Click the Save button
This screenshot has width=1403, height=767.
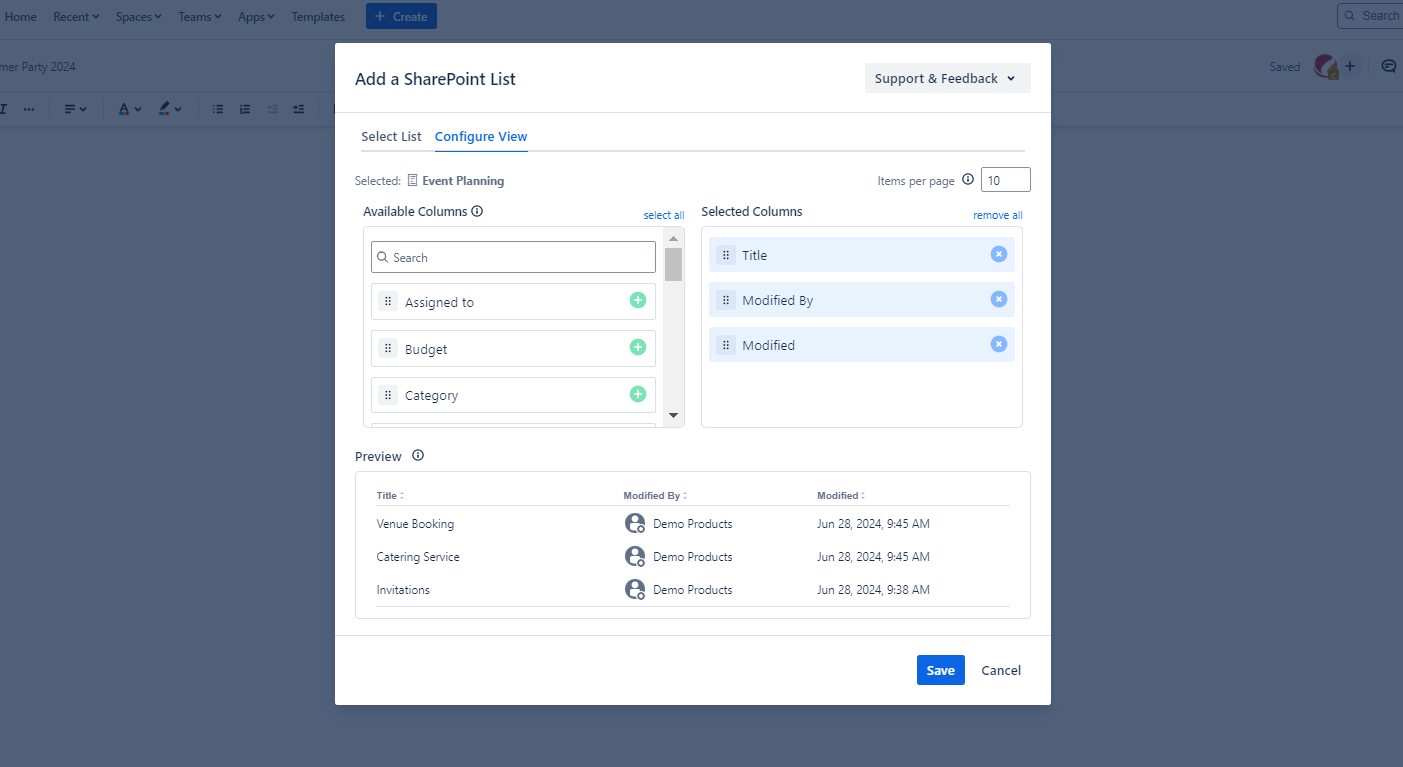click(940, 670)
